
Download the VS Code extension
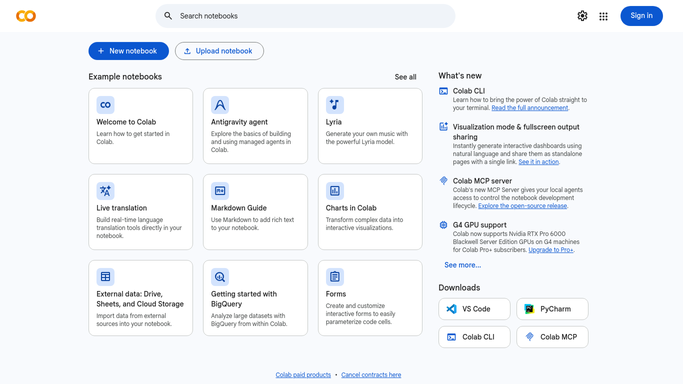[x=474, y=309]
